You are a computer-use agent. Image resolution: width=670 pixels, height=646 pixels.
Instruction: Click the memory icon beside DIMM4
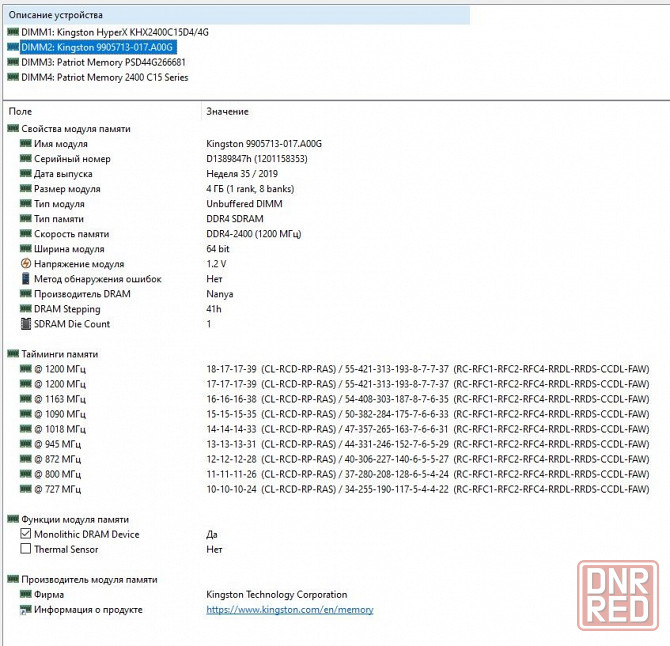coord(13,77)
